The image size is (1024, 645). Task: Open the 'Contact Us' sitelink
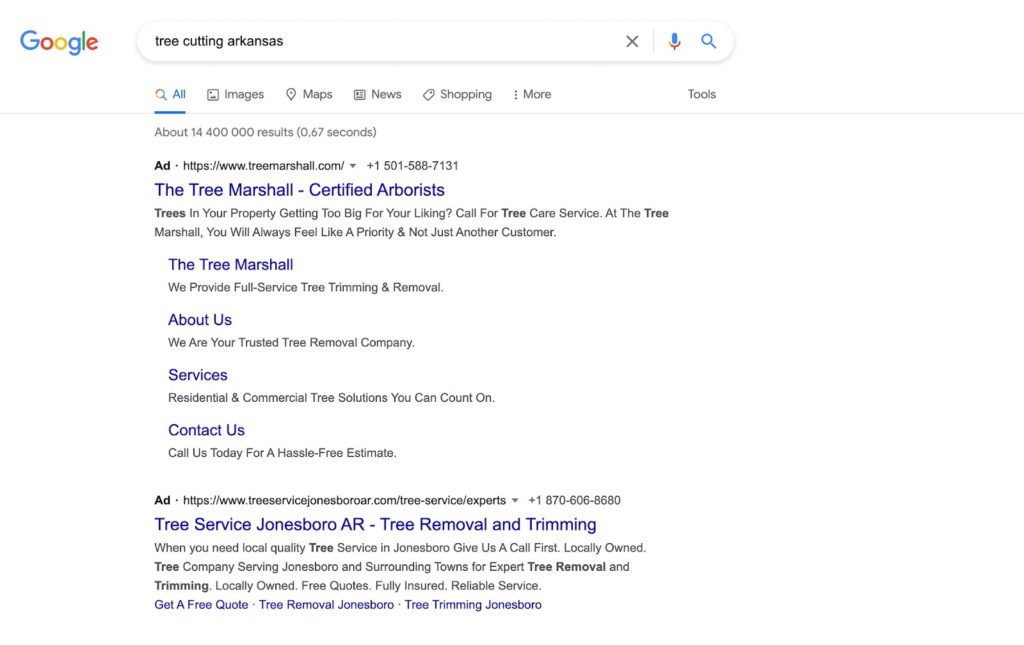tap(206, 430)
